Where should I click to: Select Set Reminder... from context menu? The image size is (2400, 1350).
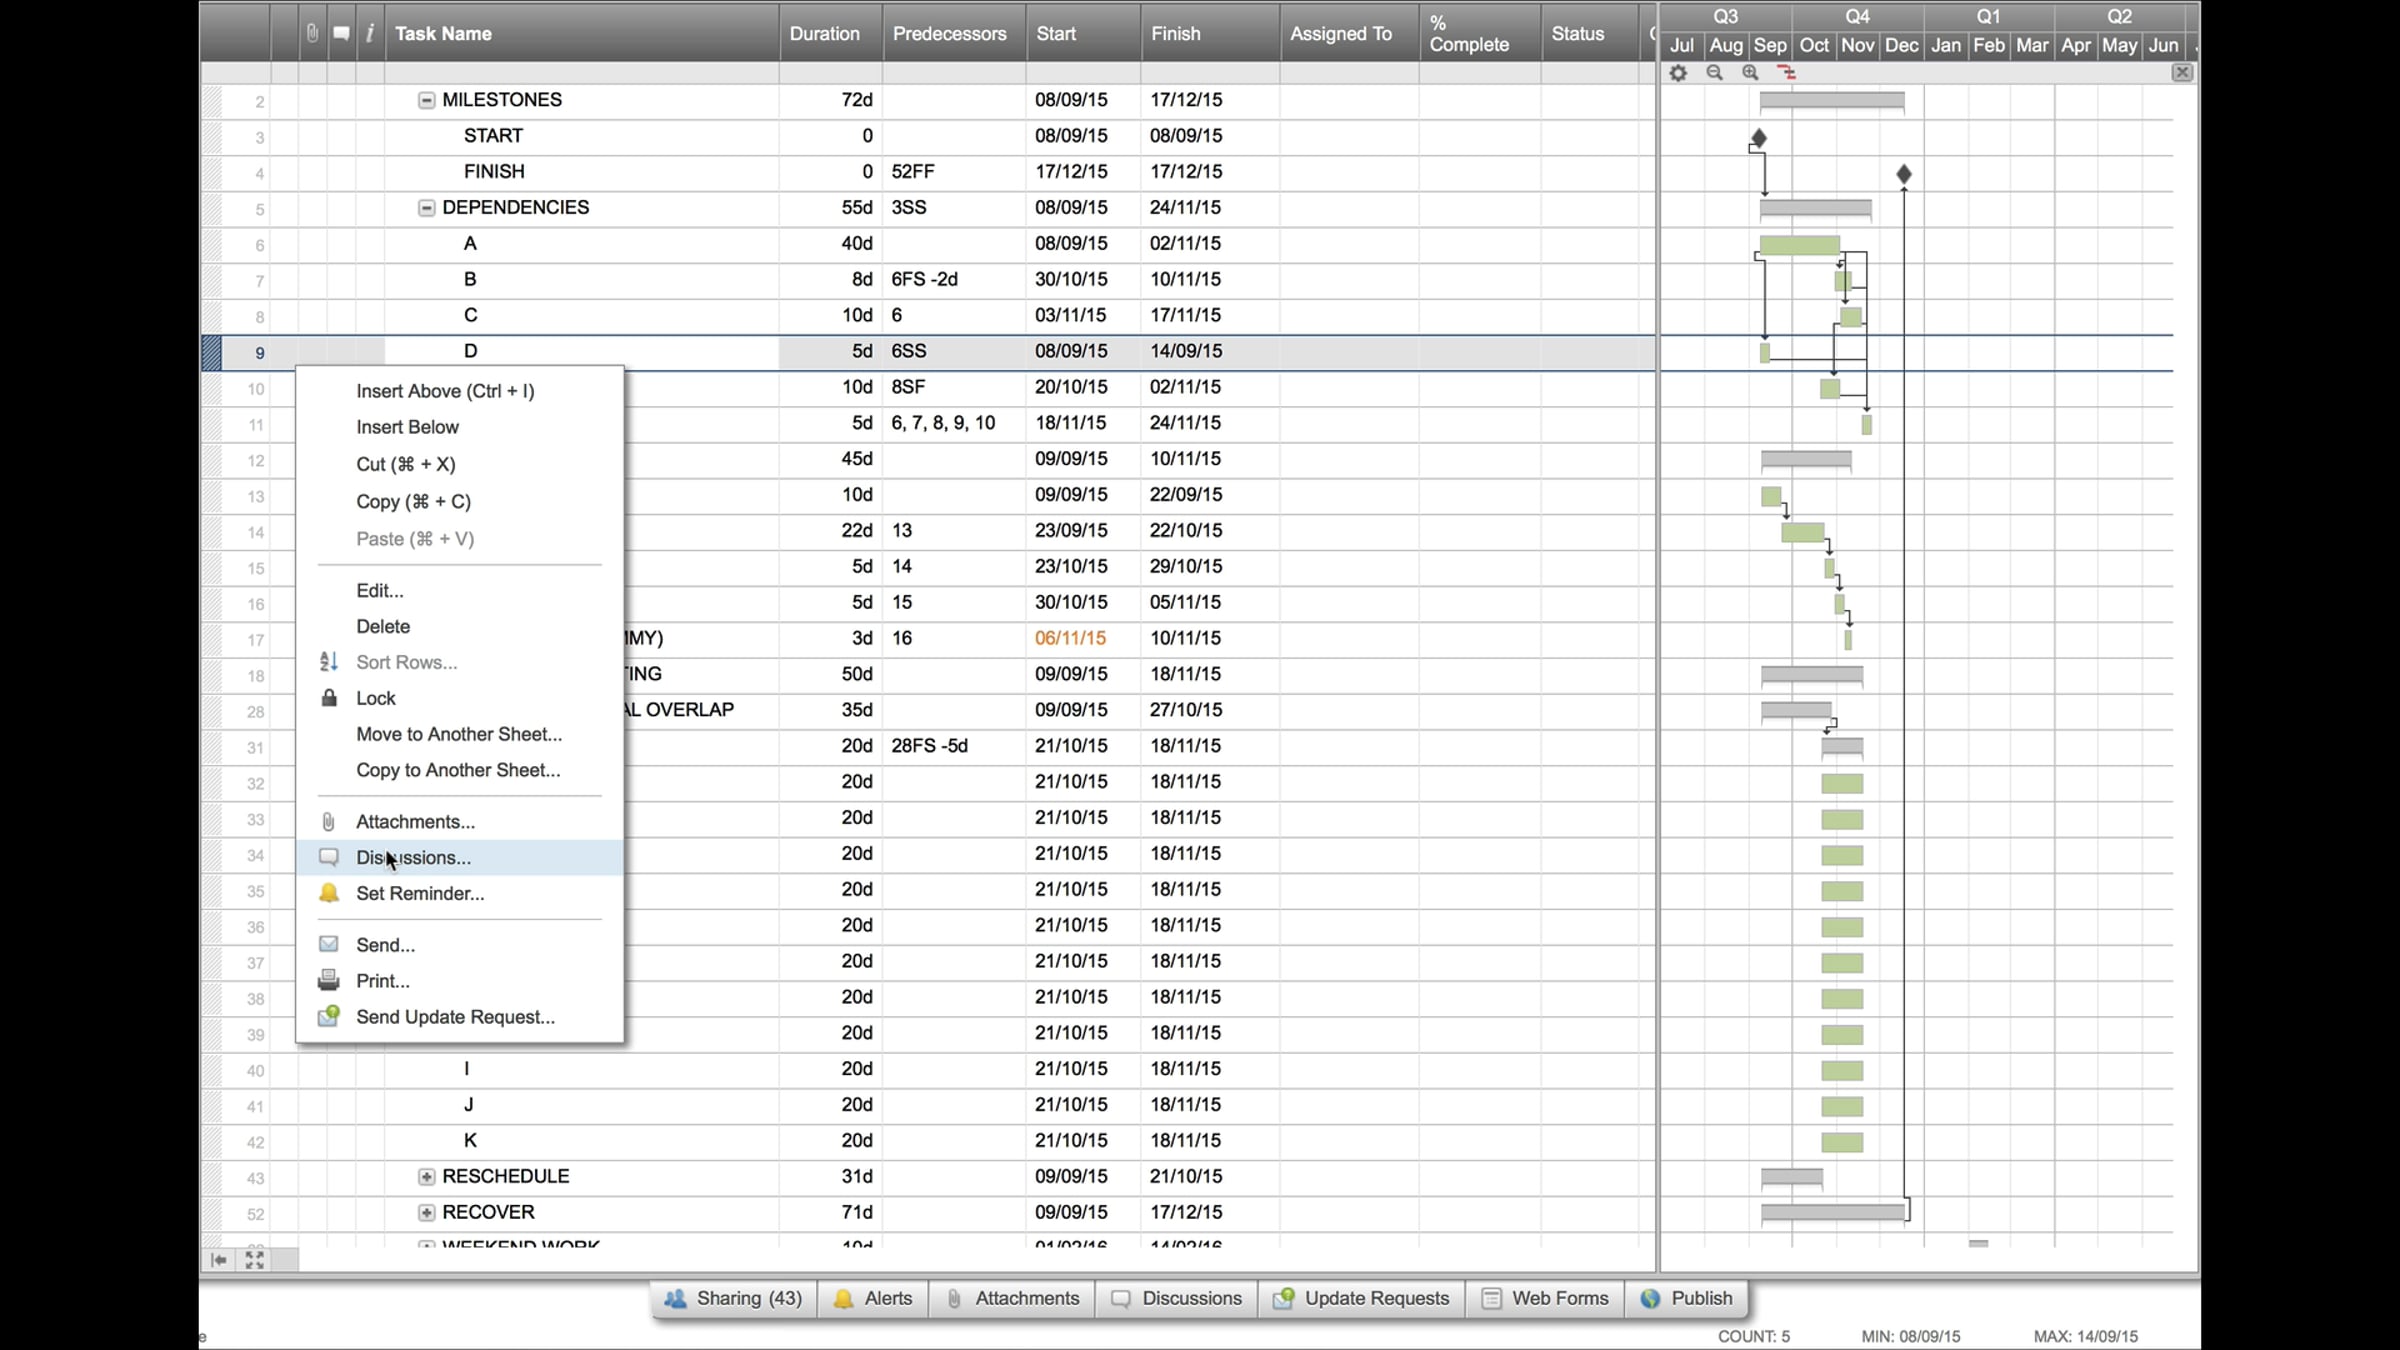[420, 894]
